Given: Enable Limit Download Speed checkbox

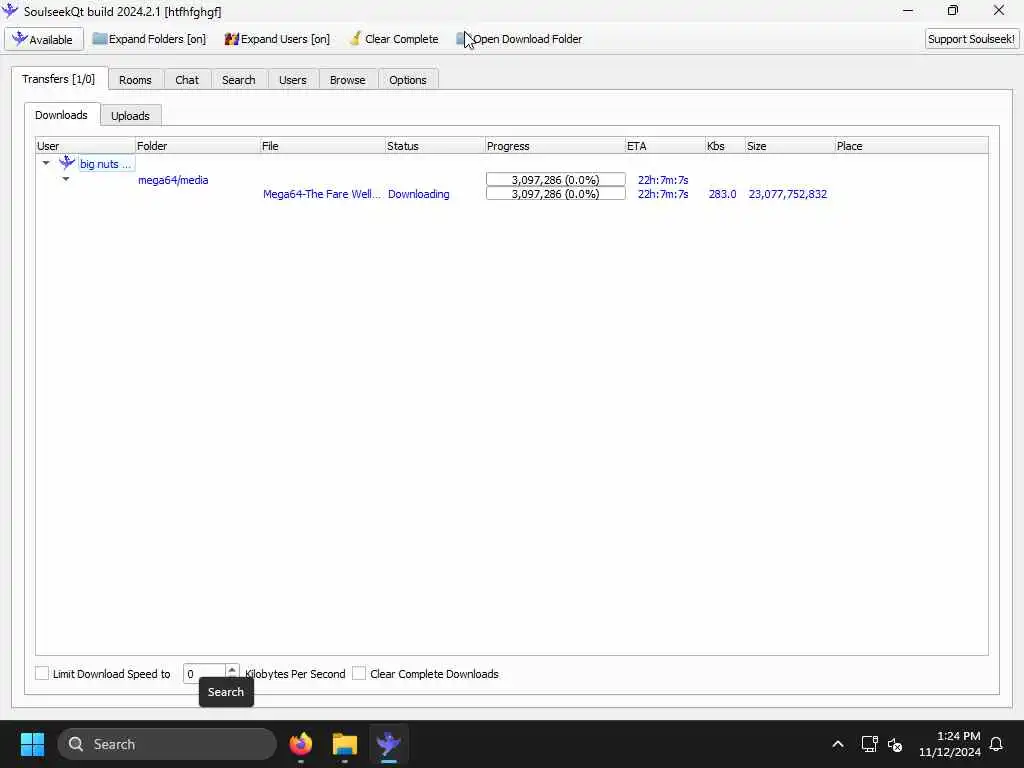Looking at the screenshot, I should [42, 673].
